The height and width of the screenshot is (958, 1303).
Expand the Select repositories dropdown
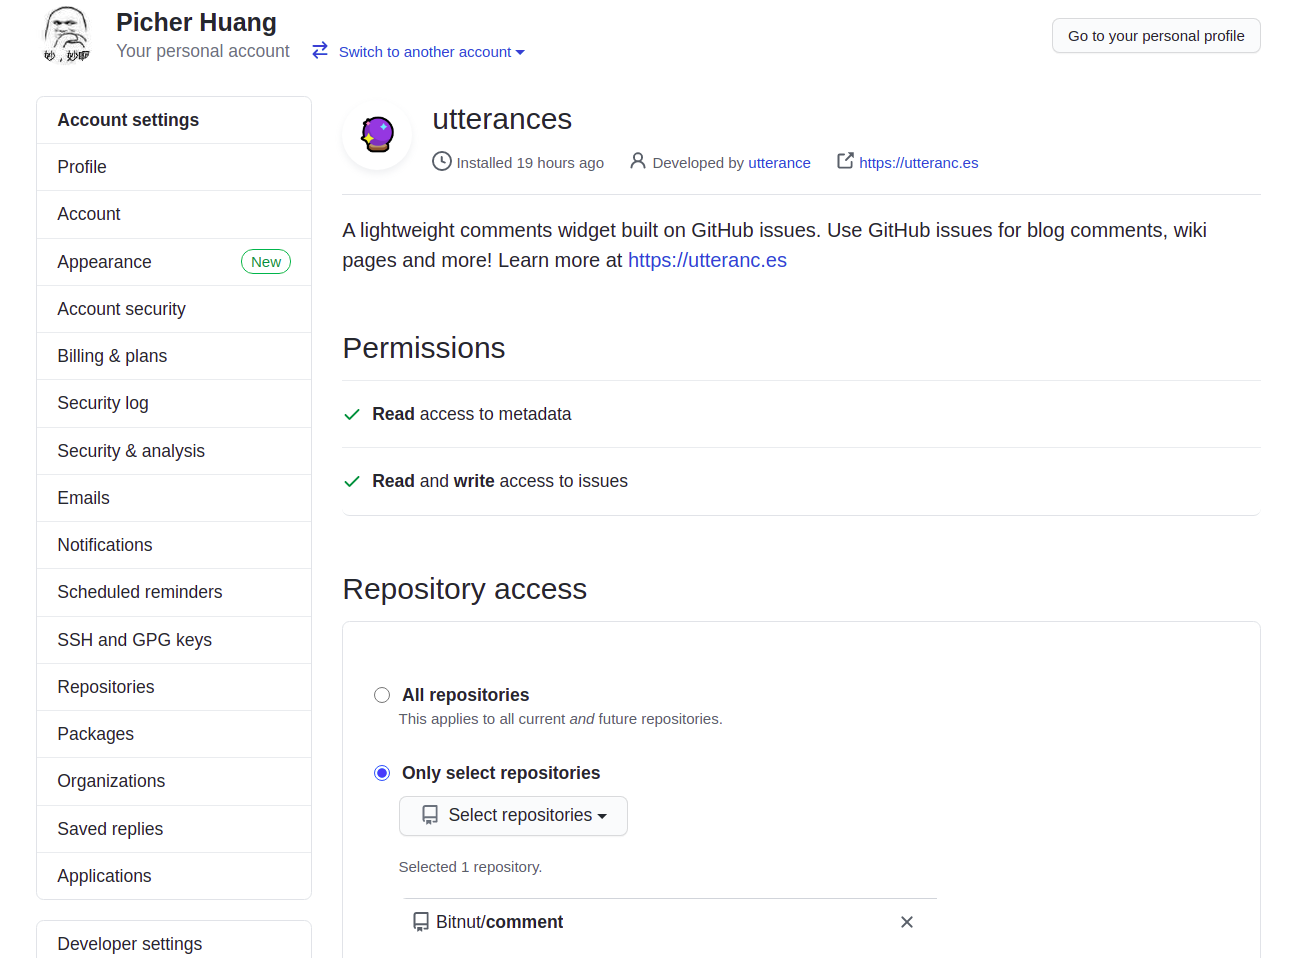pyautogui.click(x=513, y=816)
